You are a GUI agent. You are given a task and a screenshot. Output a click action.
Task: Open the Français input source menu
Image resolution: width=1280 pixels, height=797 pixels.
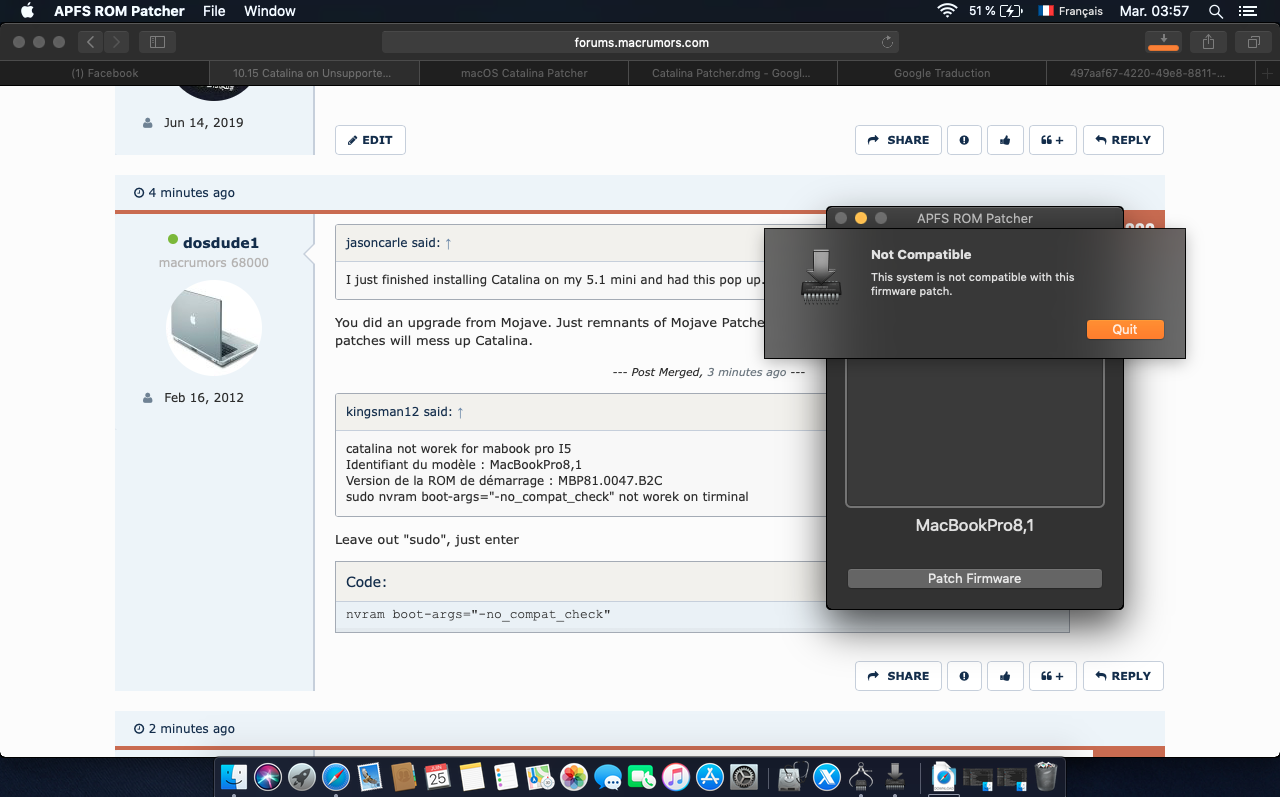click(x=1071, y=11)
